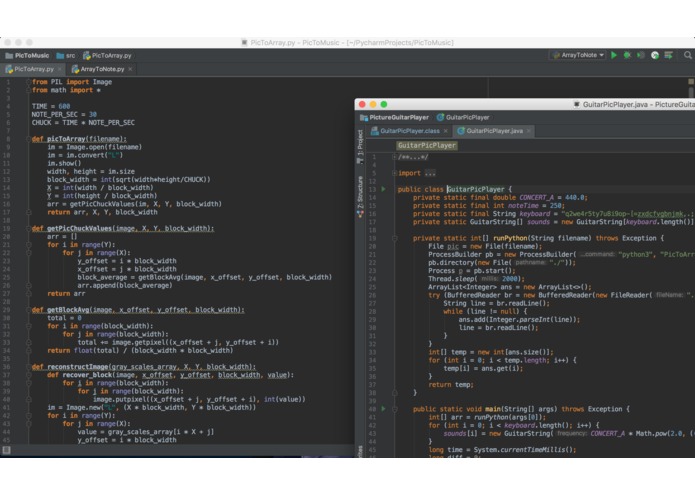Click the ans.add(Integer.parseInt(line)) line
The height and width of the screenshot is (494, 695).
[519, 319]
